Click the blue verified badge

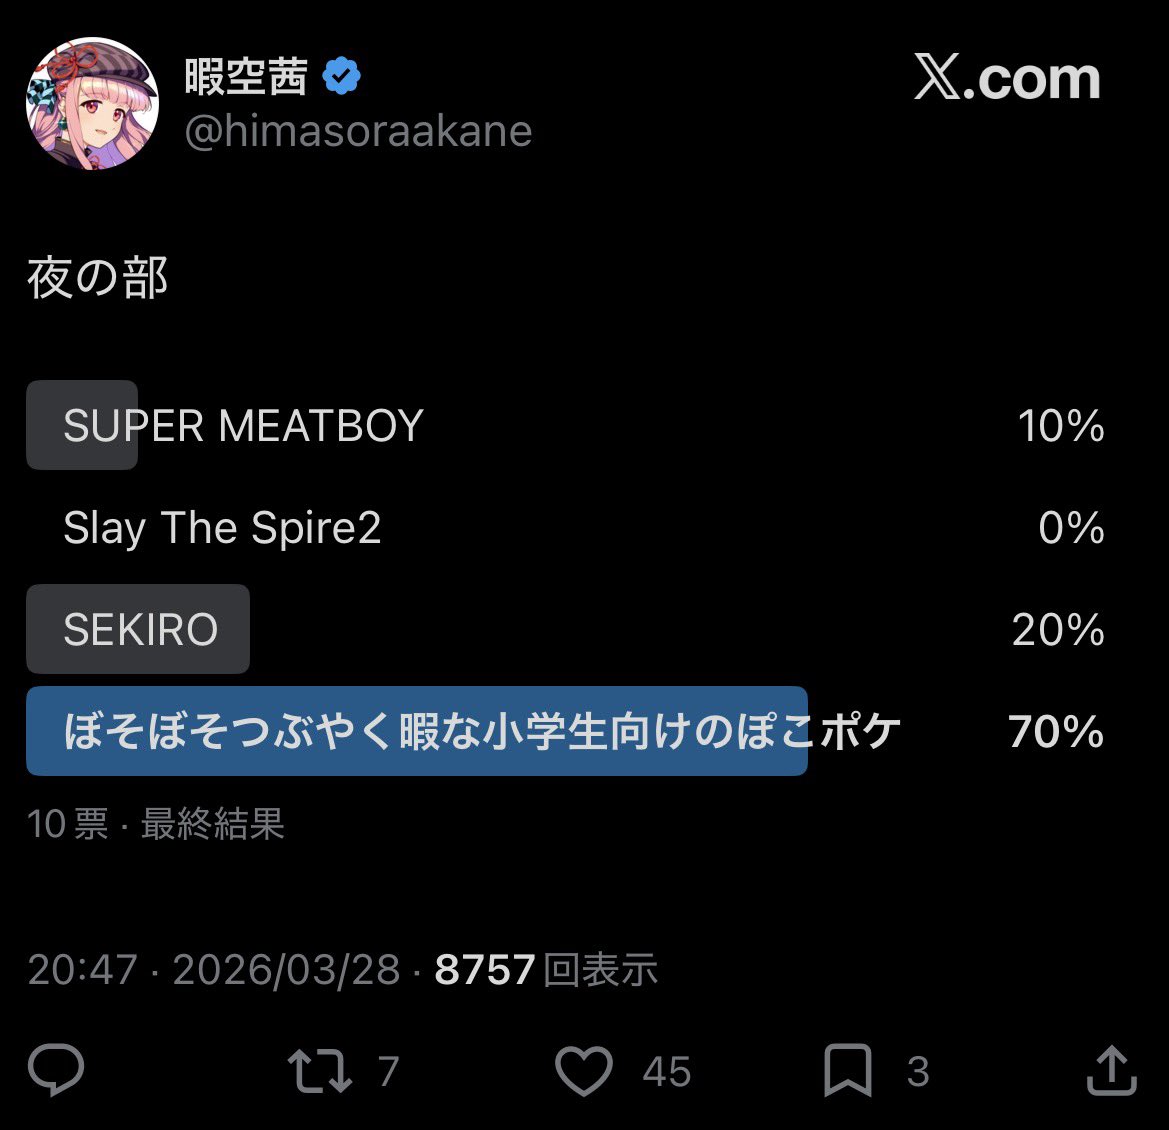click(342, 77)
